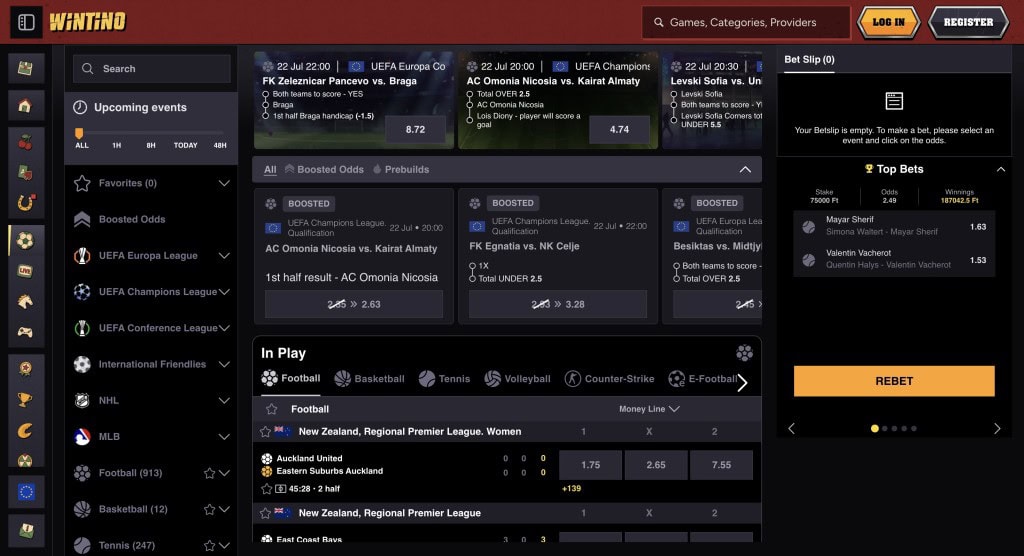Image resolution: width=1024 pixels, height=556 pixels.
Task: Click the sidebar Search input field
Action: pos(152,69)
